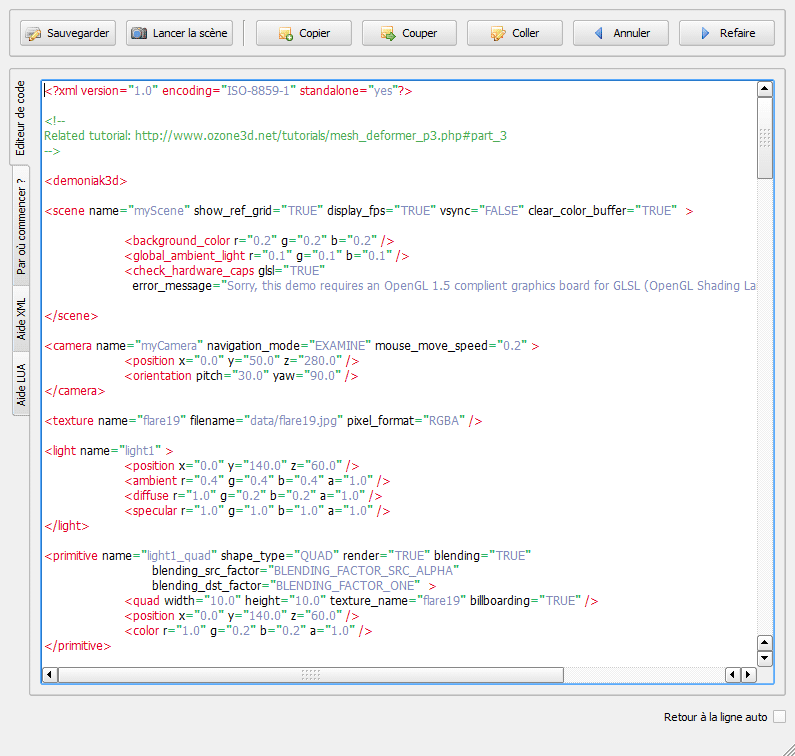The width and height of the screenshot is (795, 756).
Task: Click the </light> closing tag
Action: coord(66,526)
